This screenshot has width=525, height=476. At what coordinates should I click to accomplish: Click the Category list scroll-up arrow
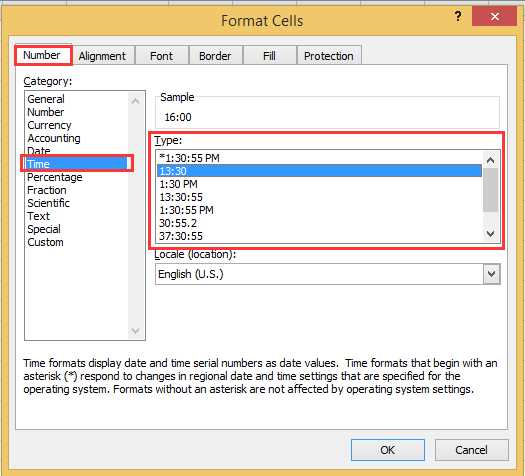pyautogui.click(x=135, y=100)
